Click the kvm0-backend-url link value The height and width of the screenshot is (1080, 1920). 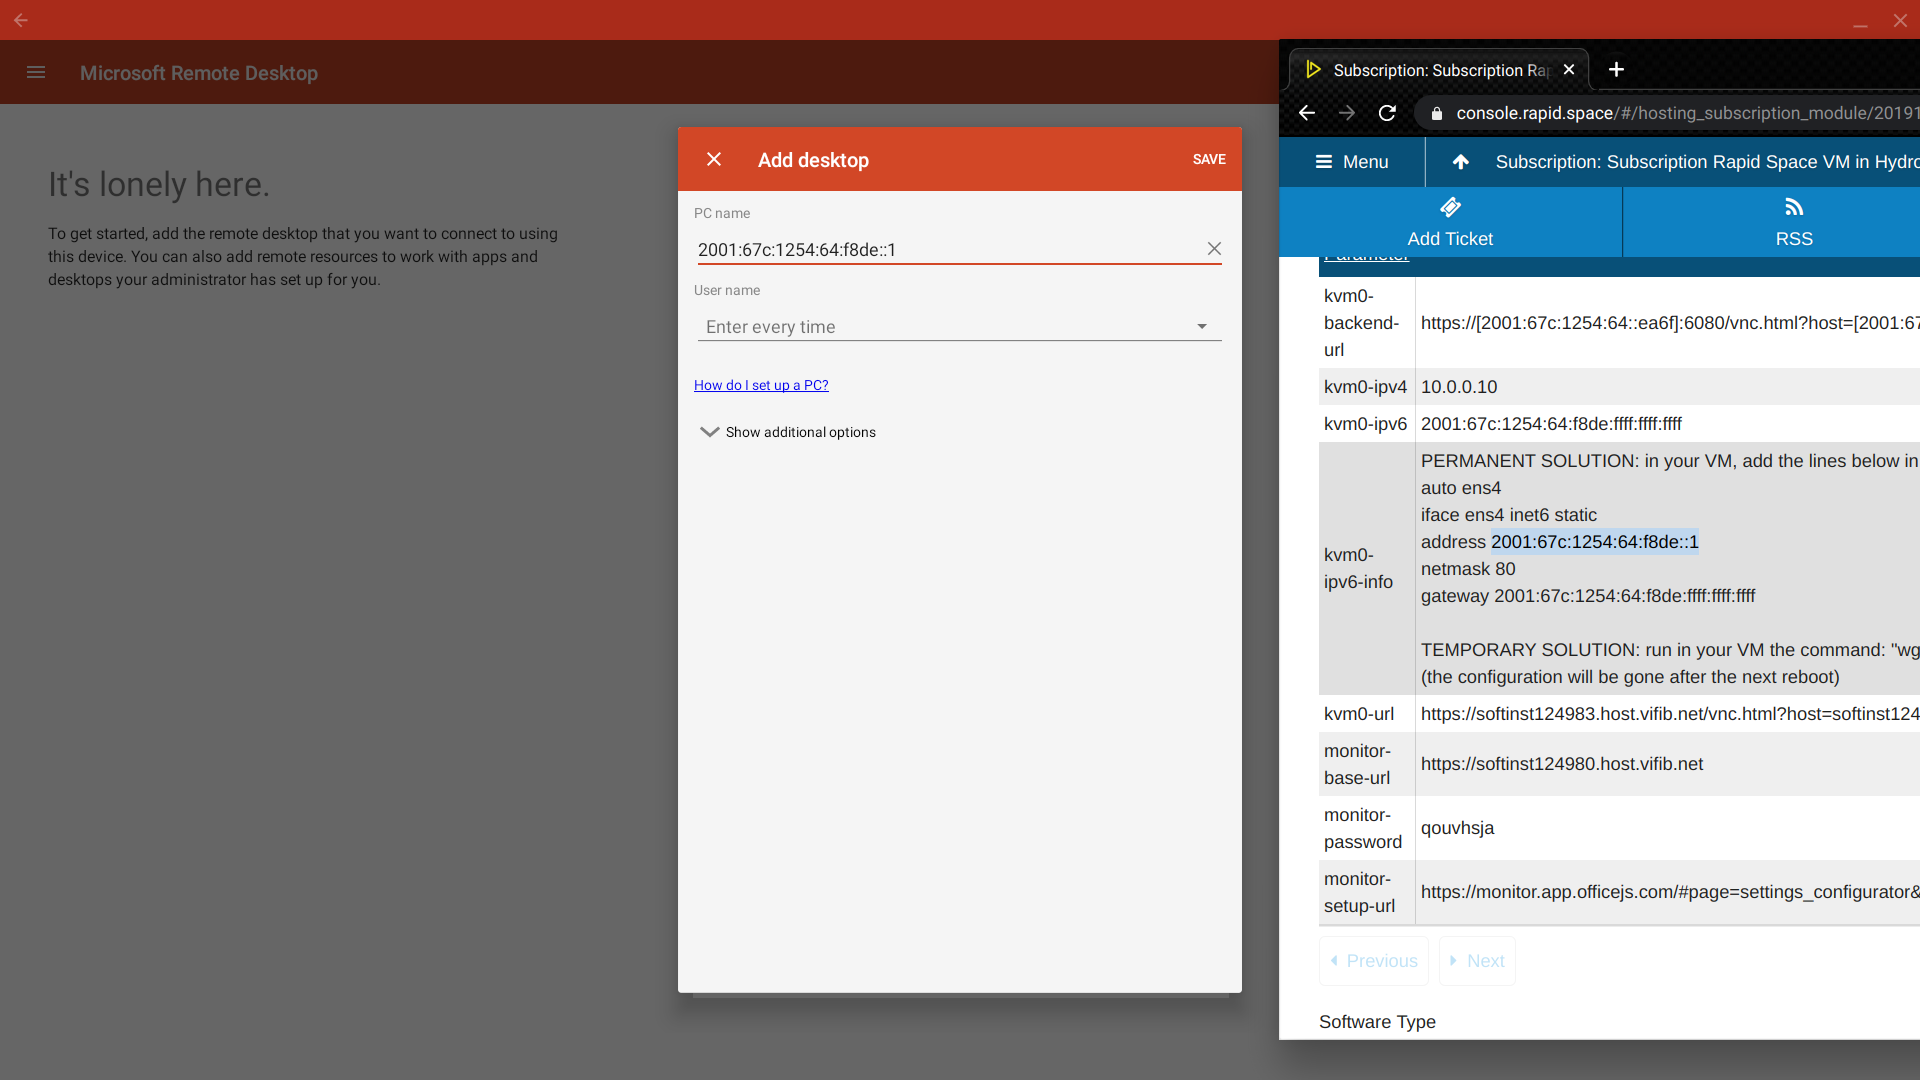tap(1670, 323)
